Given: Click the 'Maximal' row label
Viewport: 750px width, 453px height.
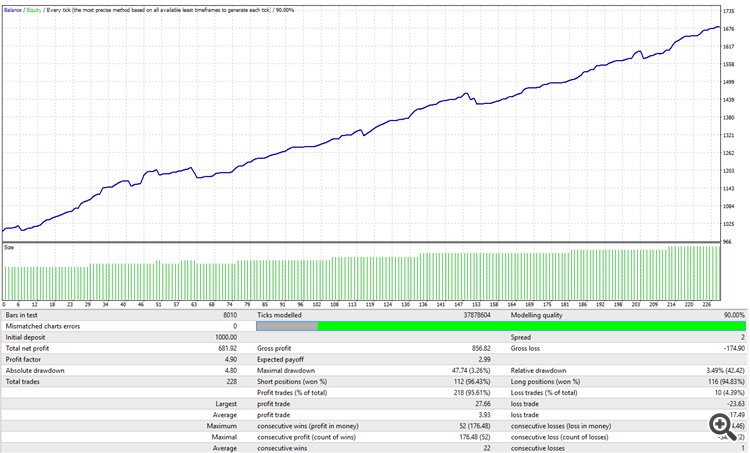Looking at the screenshot, I should (224, 437).
